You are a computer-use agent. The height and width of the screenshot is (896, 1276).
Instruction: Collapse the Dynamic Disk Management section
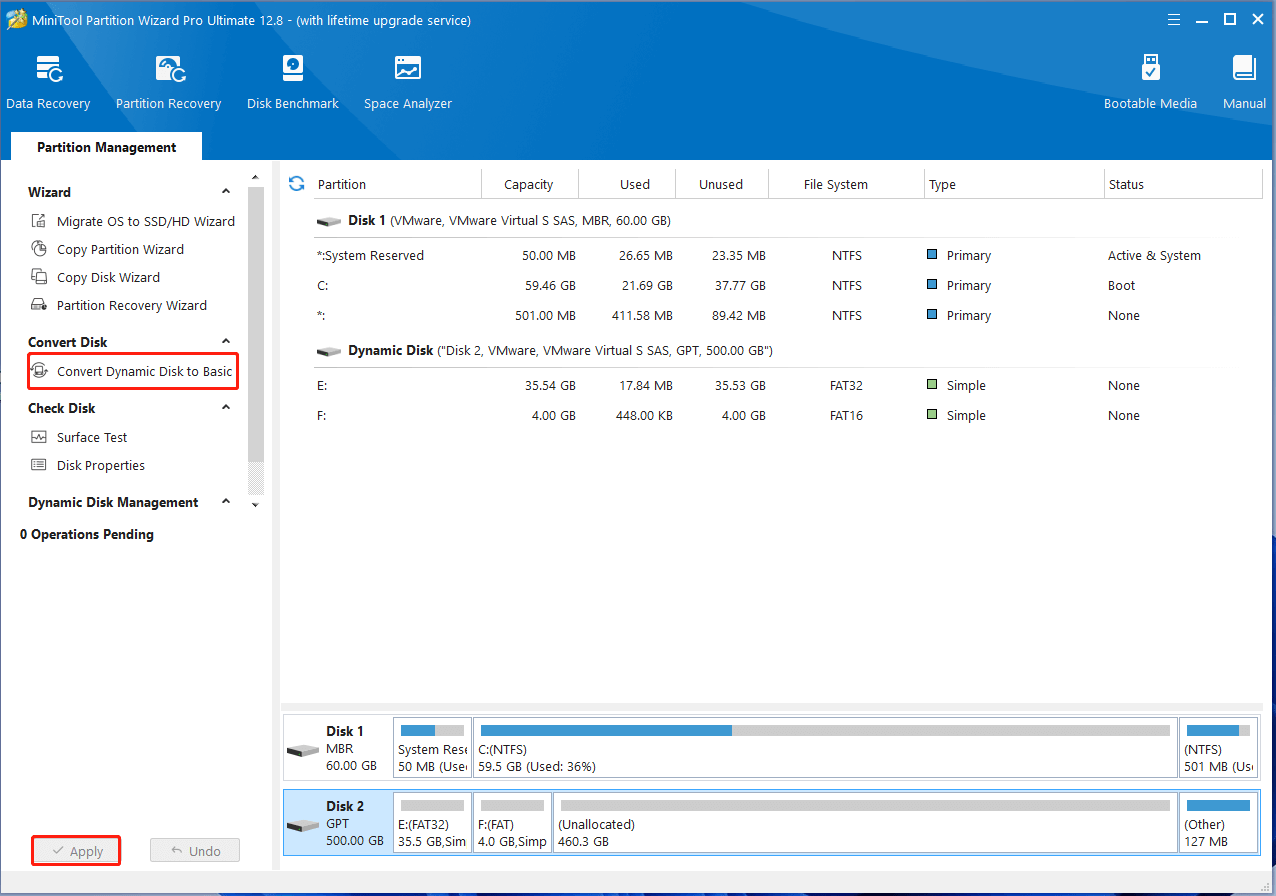click(x=226, y=502)
